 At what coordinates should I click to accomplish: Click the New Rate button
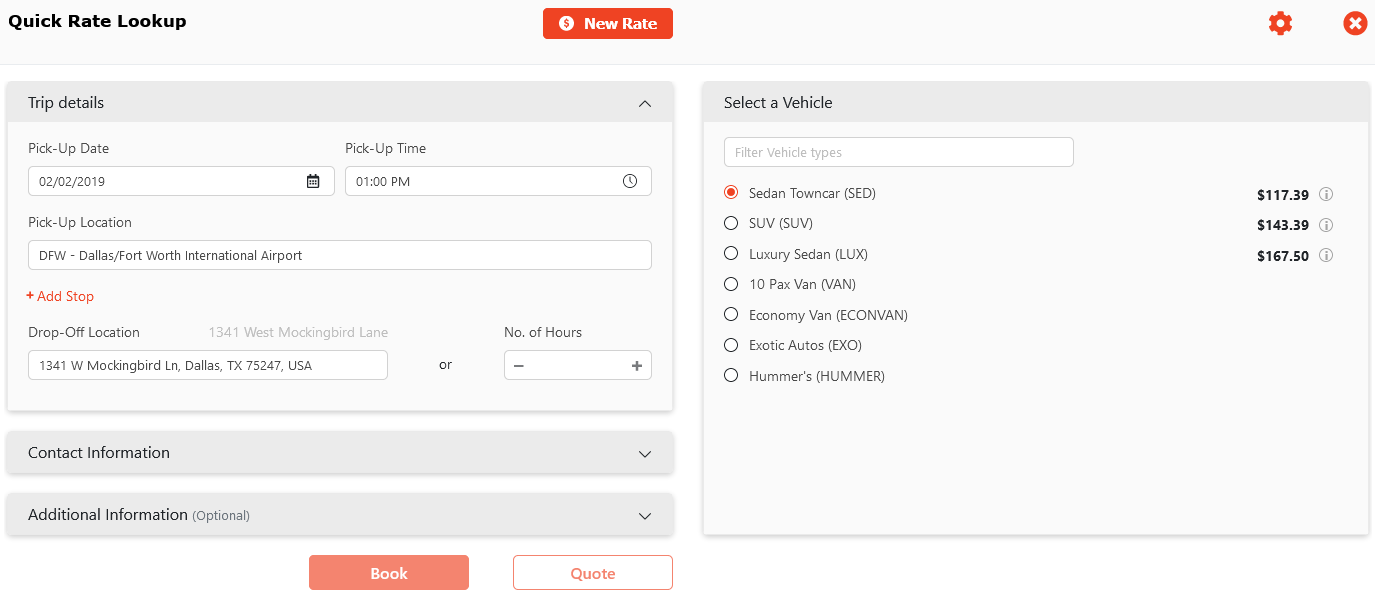click(x=608, y=24)
